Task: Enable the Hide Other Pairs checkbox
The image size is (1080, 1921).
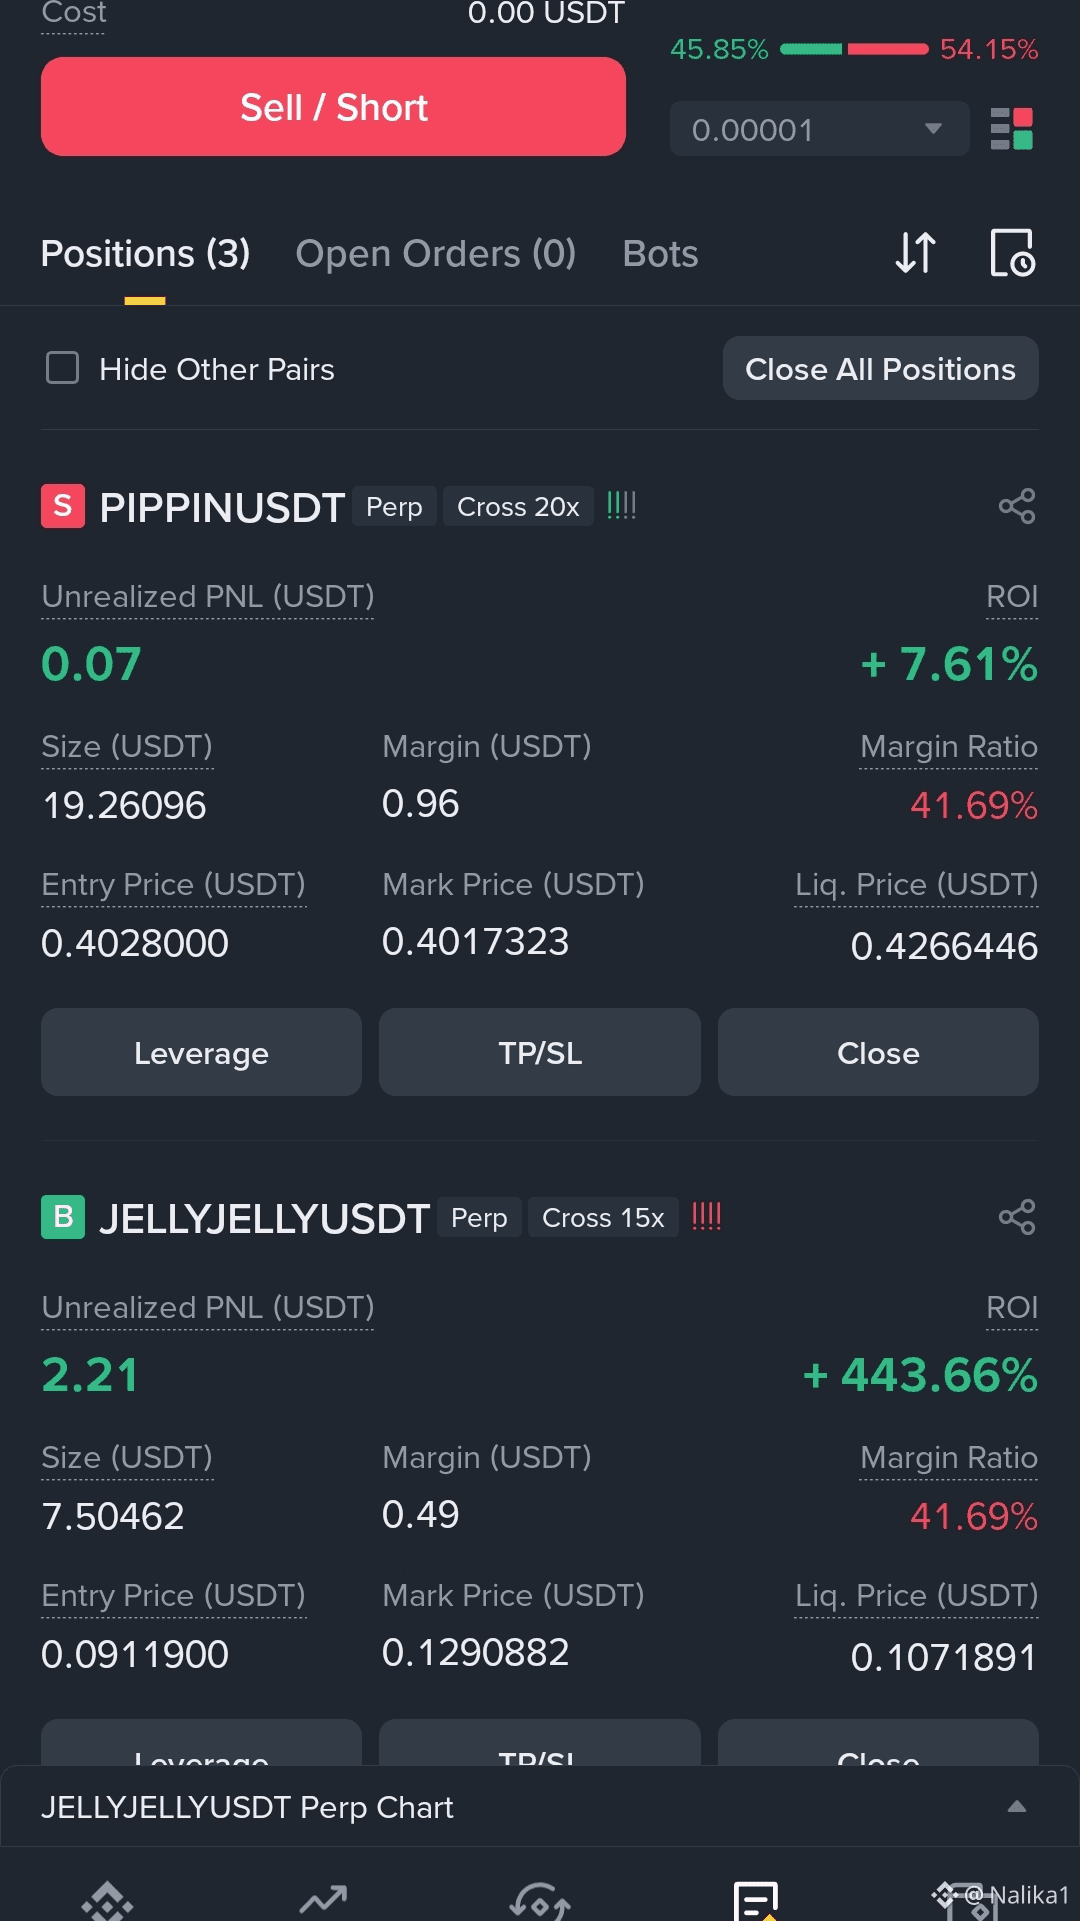Action: 62,368
